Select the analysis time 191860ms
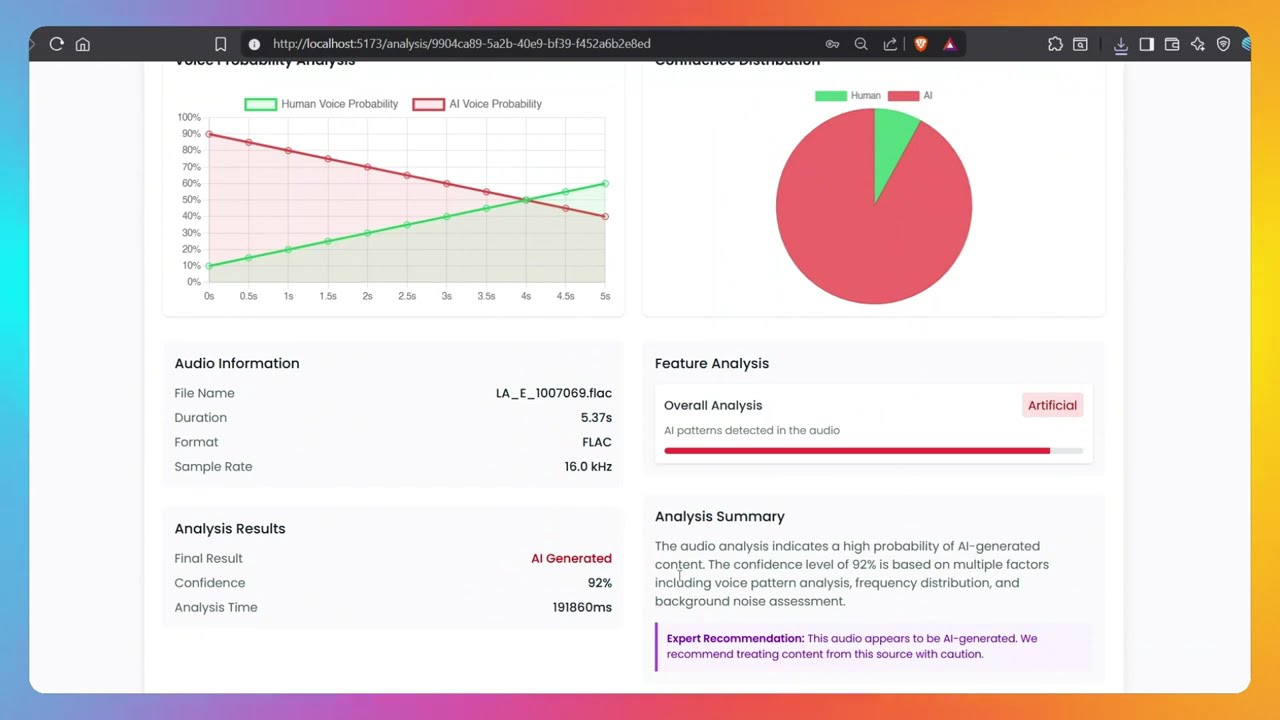This screenshot has height=720, width=1280. pos(582,608)
